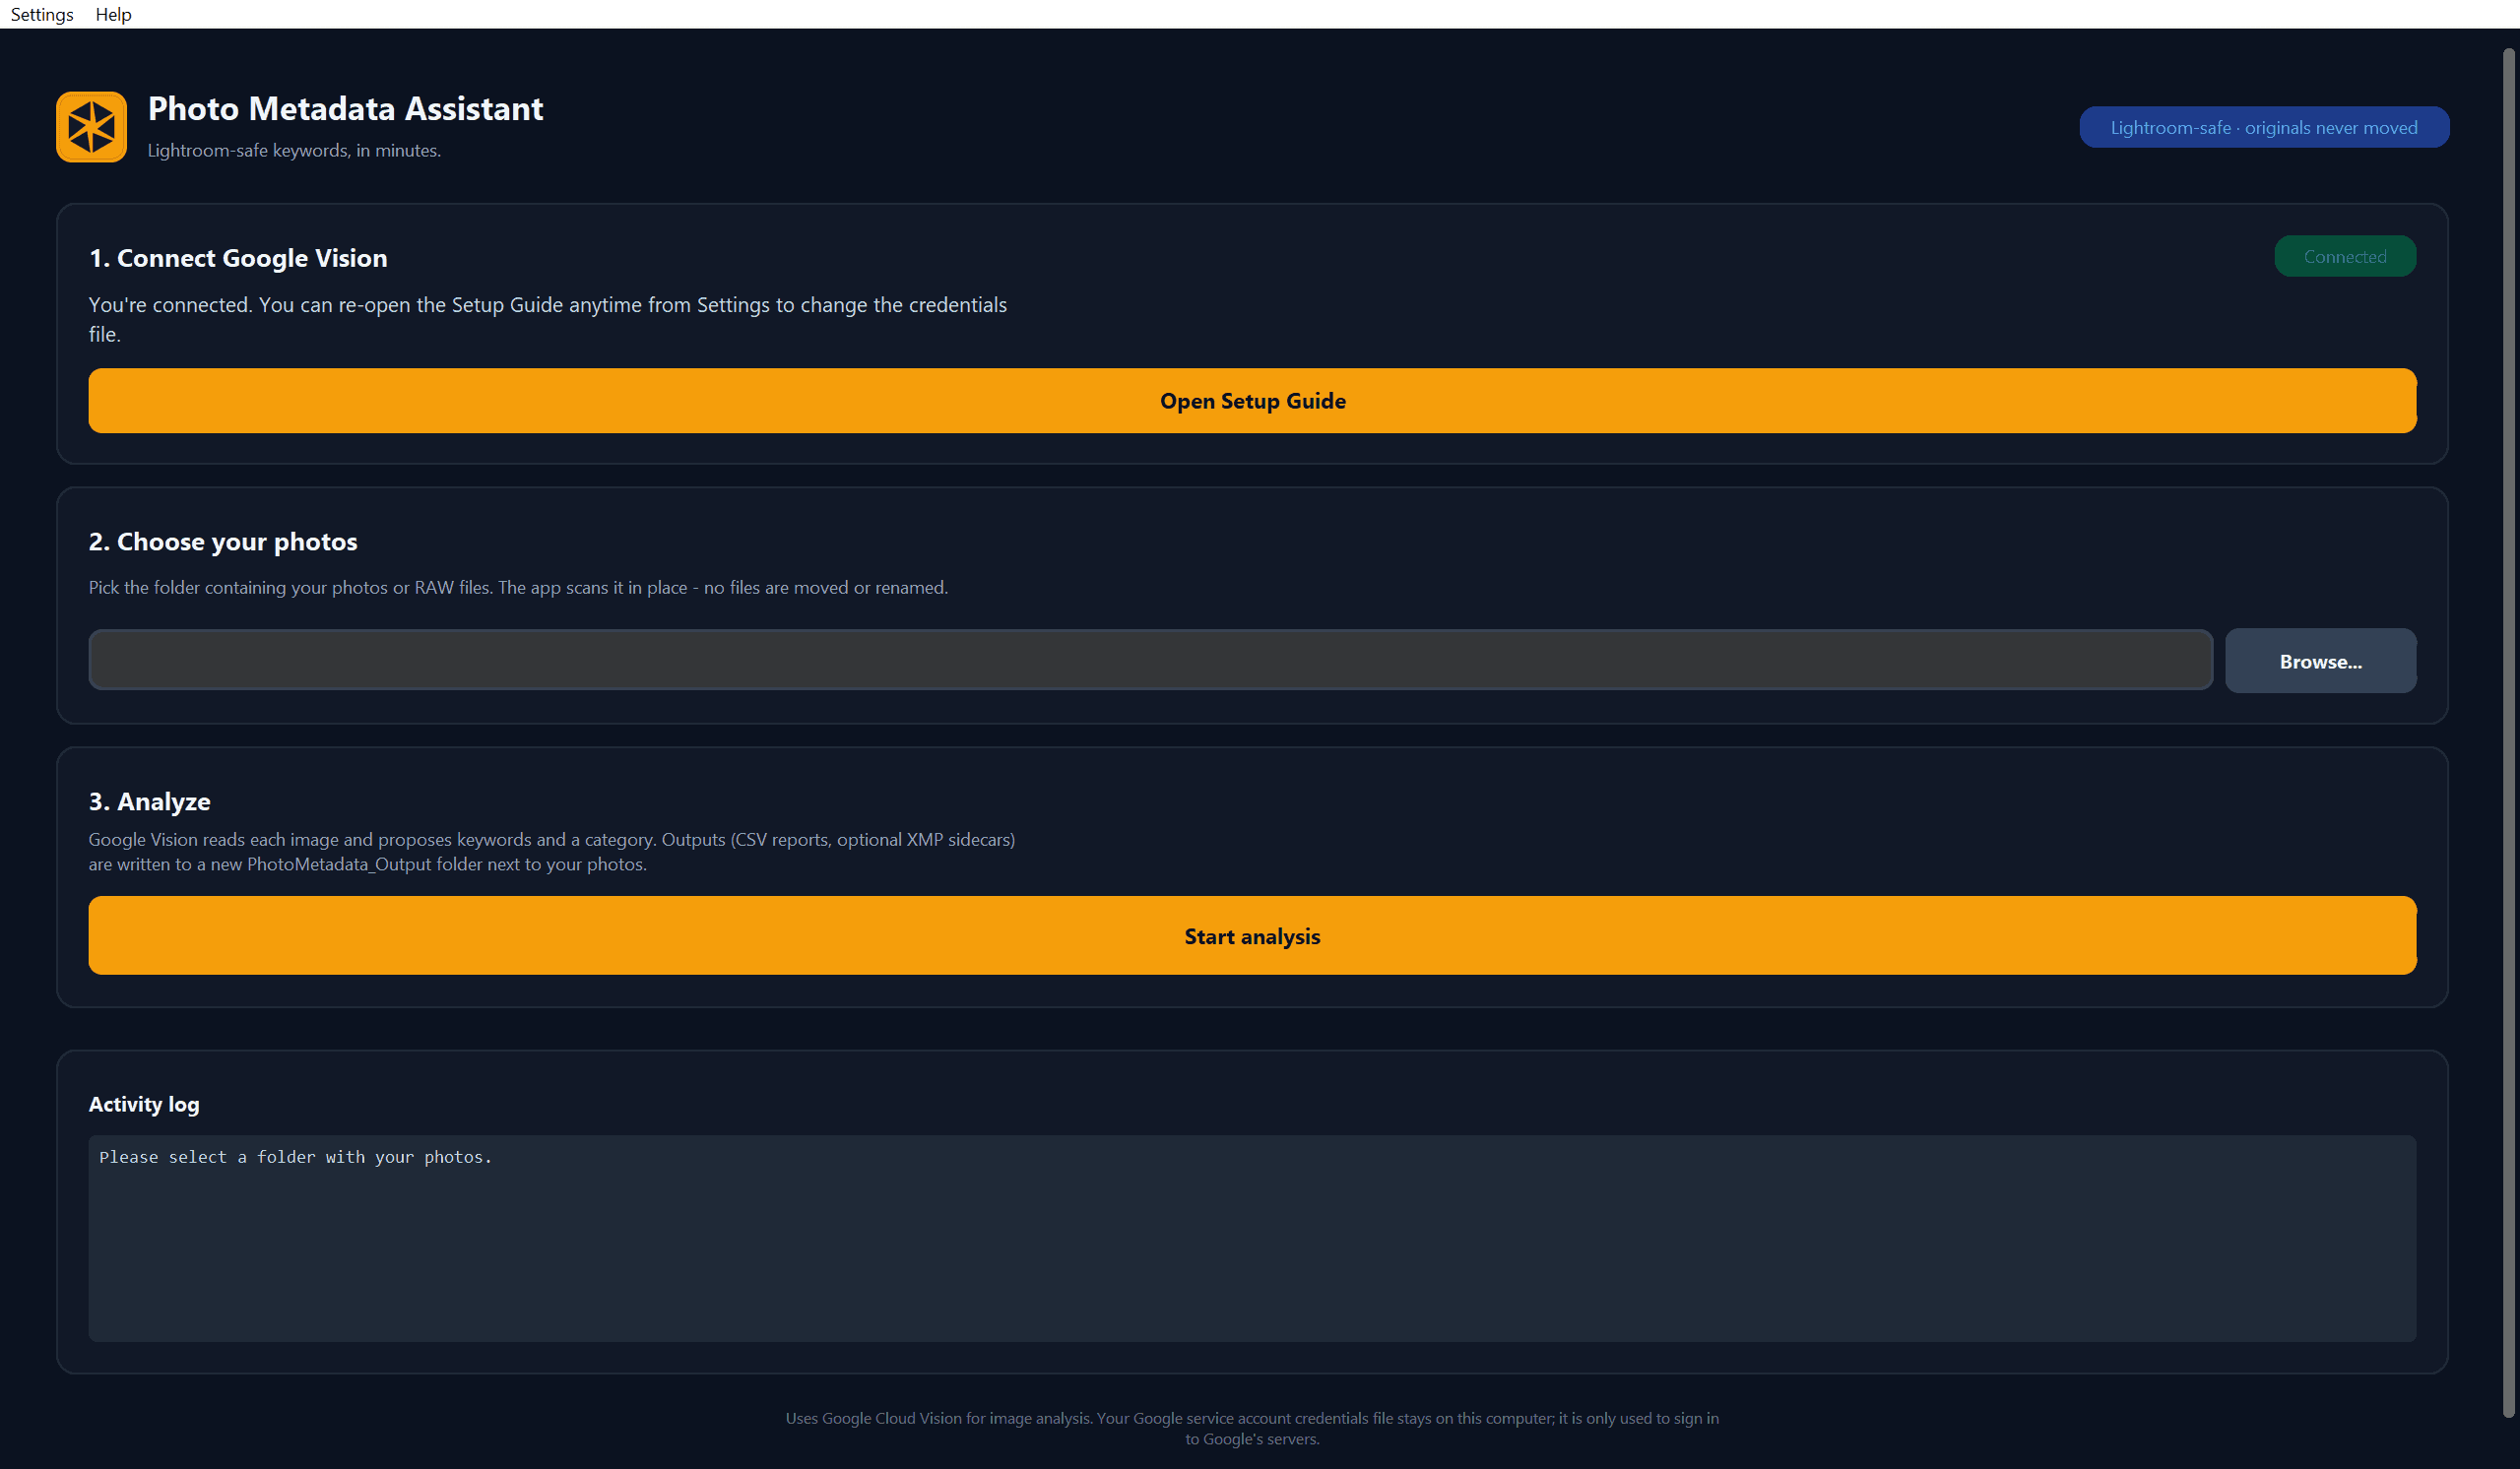The image size is (2520, 1469).
Task: Click the Open Setup Guide button
Action: 1252,400
